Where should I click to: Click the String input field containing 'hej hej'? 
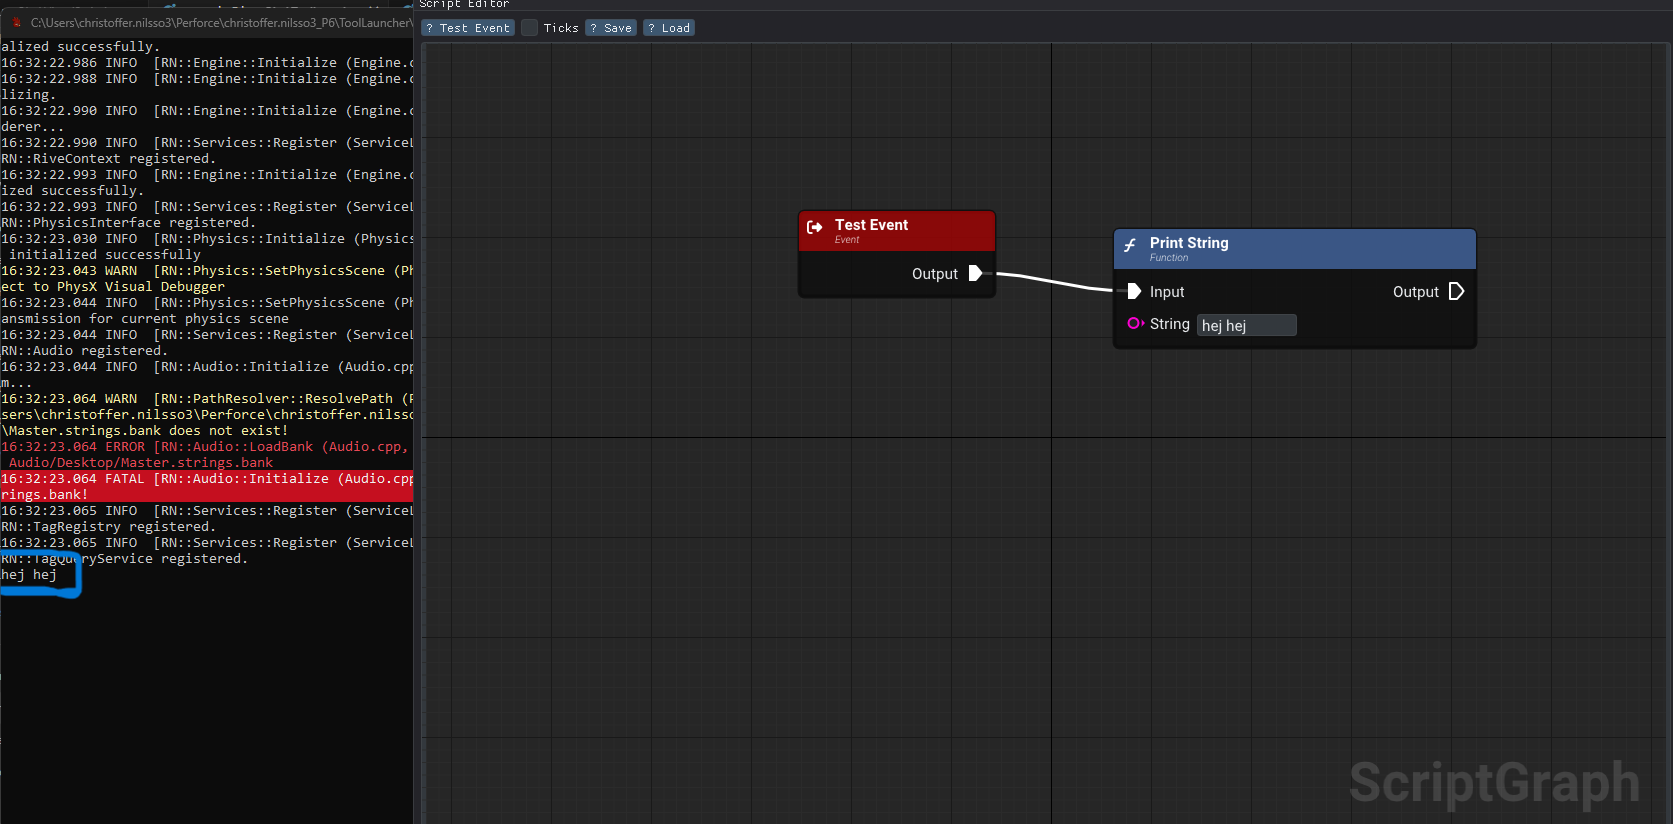click(x=1246, y=325)
